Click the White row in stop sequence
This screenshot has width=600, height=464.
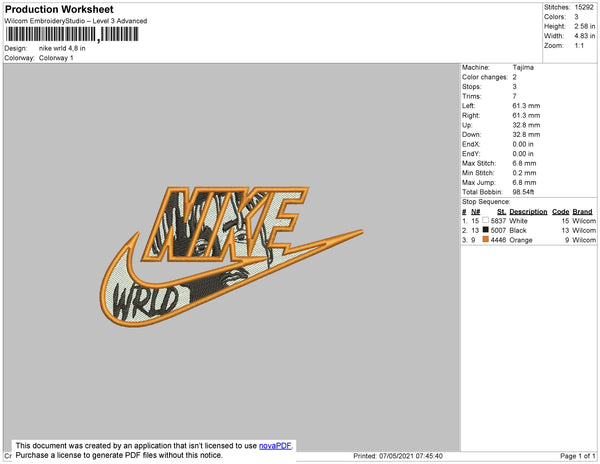529,221
